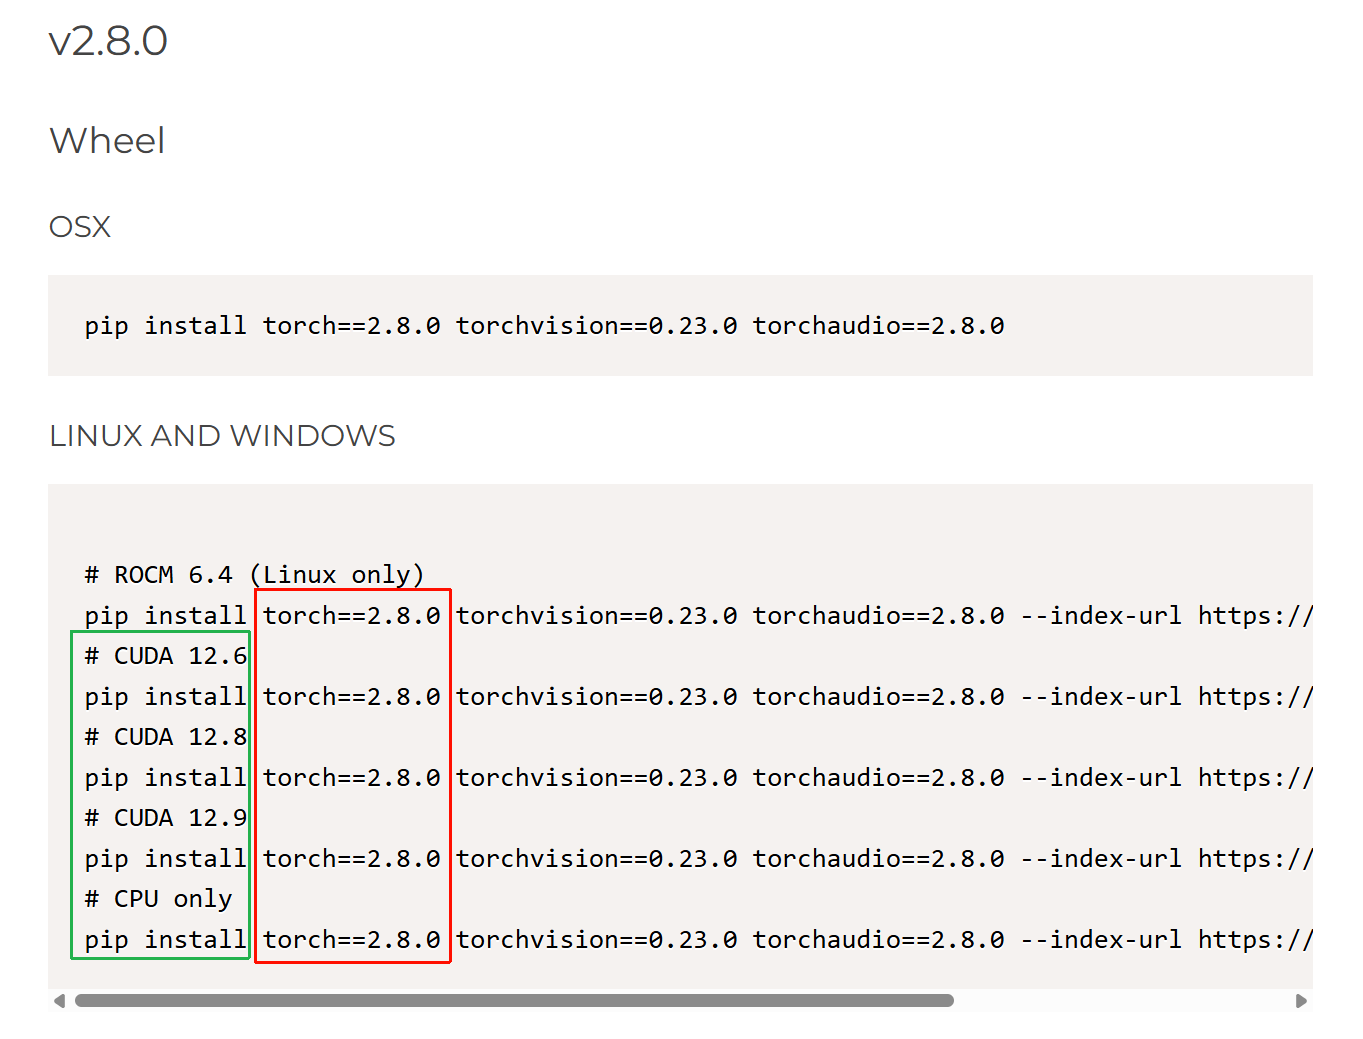The image size is (1363, 1039).
Task: Click pip install command under CPU only
Action: [x=698, y=940]
